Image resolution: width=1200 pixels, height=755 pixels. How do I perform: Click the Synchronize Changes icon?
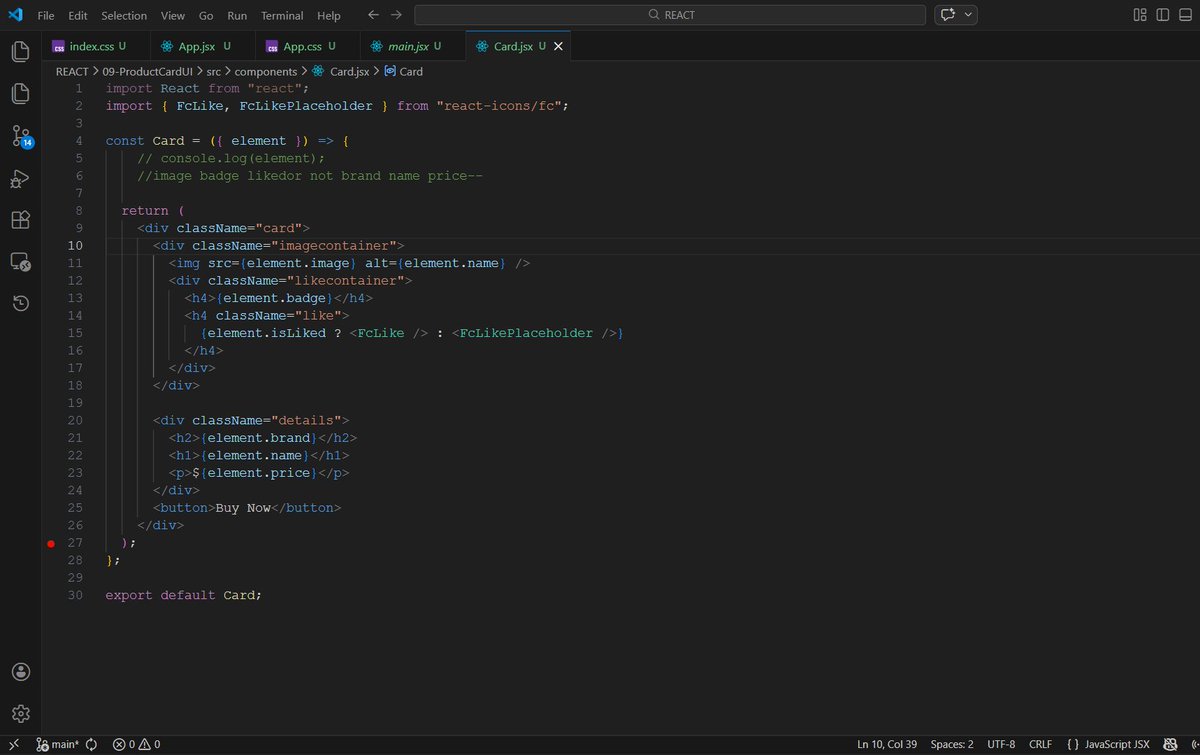pos(91,744)
